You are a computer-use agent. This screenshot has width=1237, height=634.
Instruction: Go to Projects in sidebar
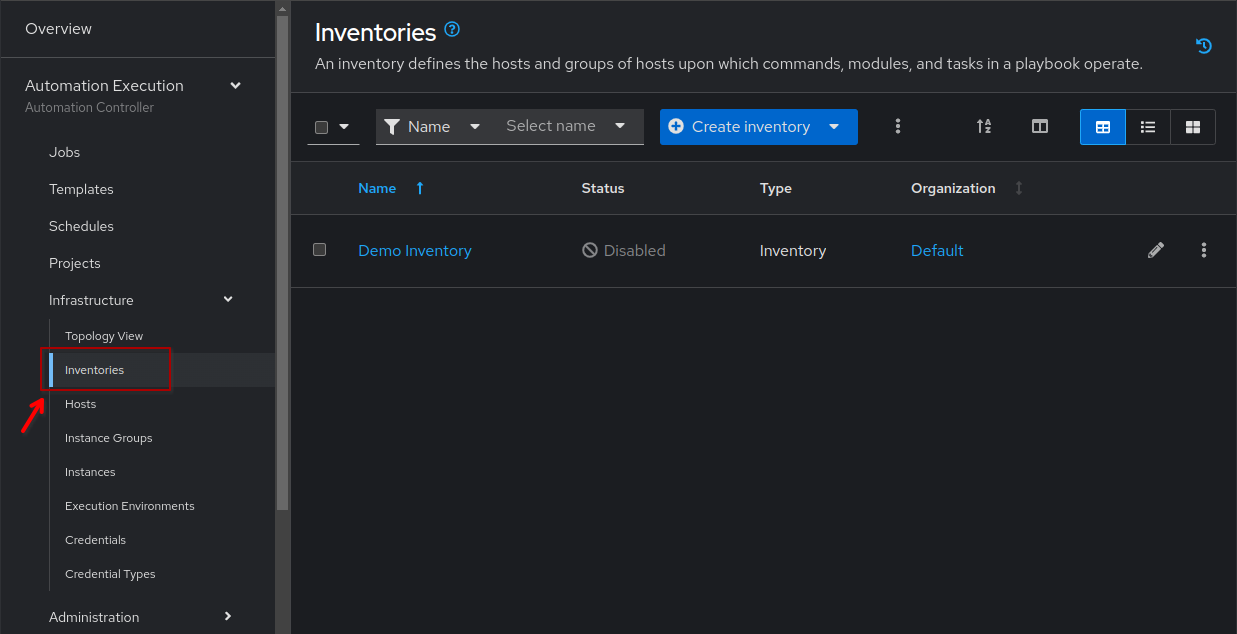coord(75,263)
